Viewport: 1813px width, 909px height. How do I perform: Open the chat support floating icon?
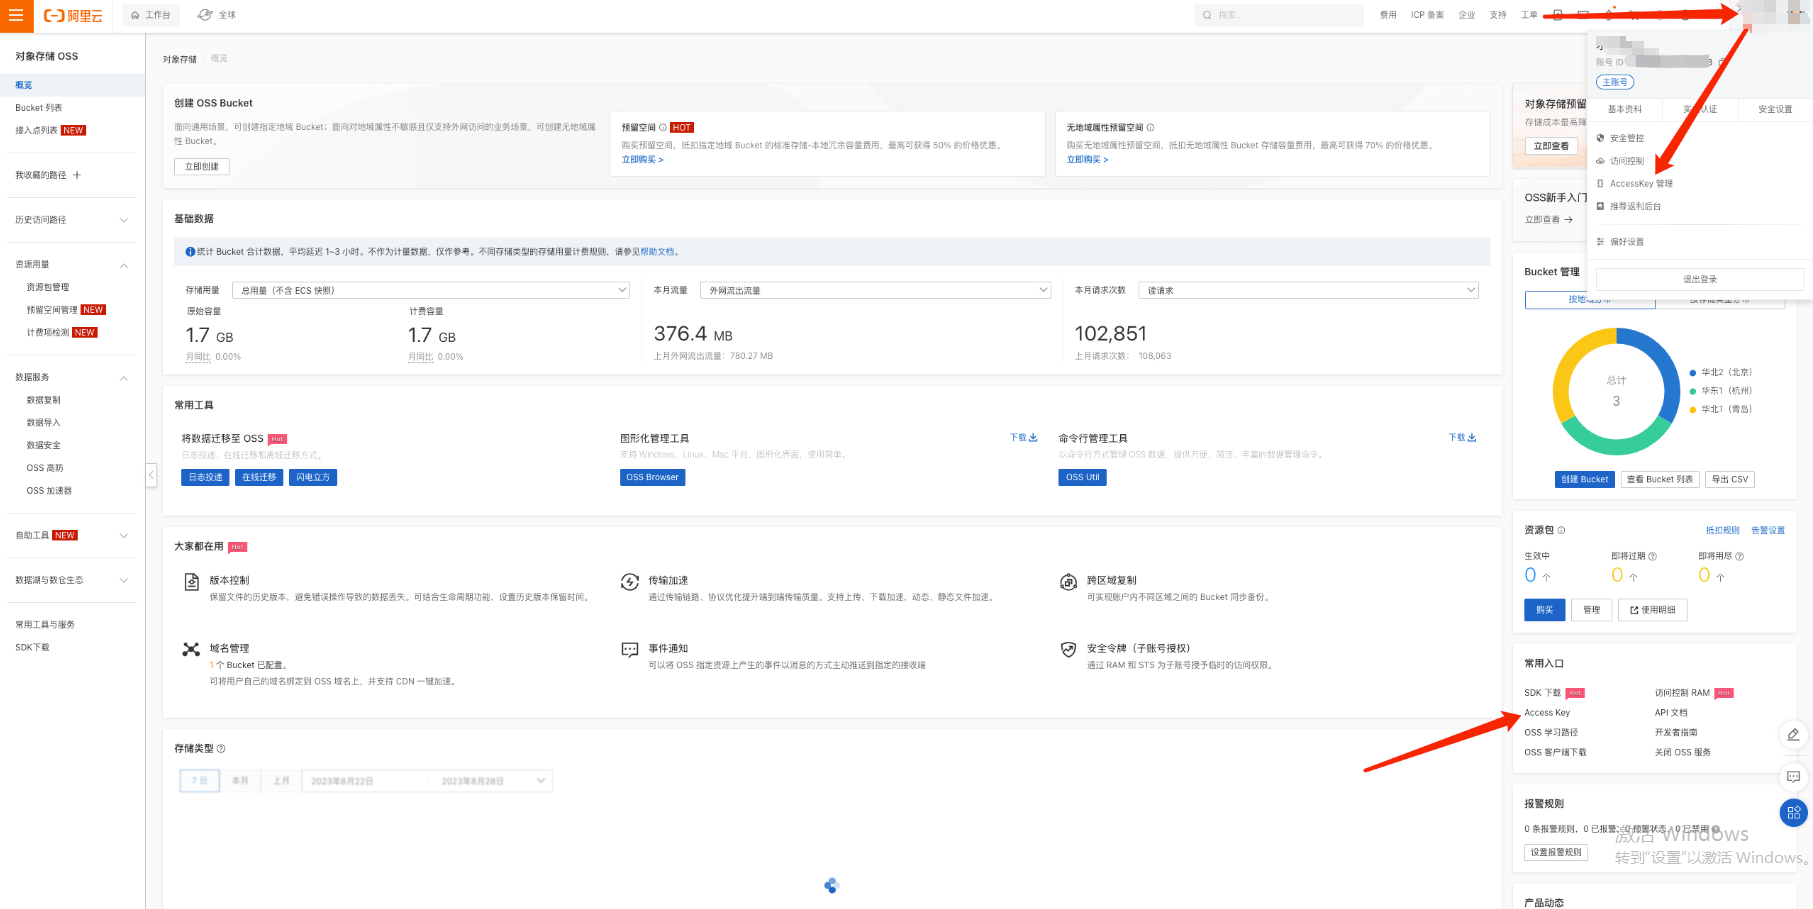tap(1793, 777)
